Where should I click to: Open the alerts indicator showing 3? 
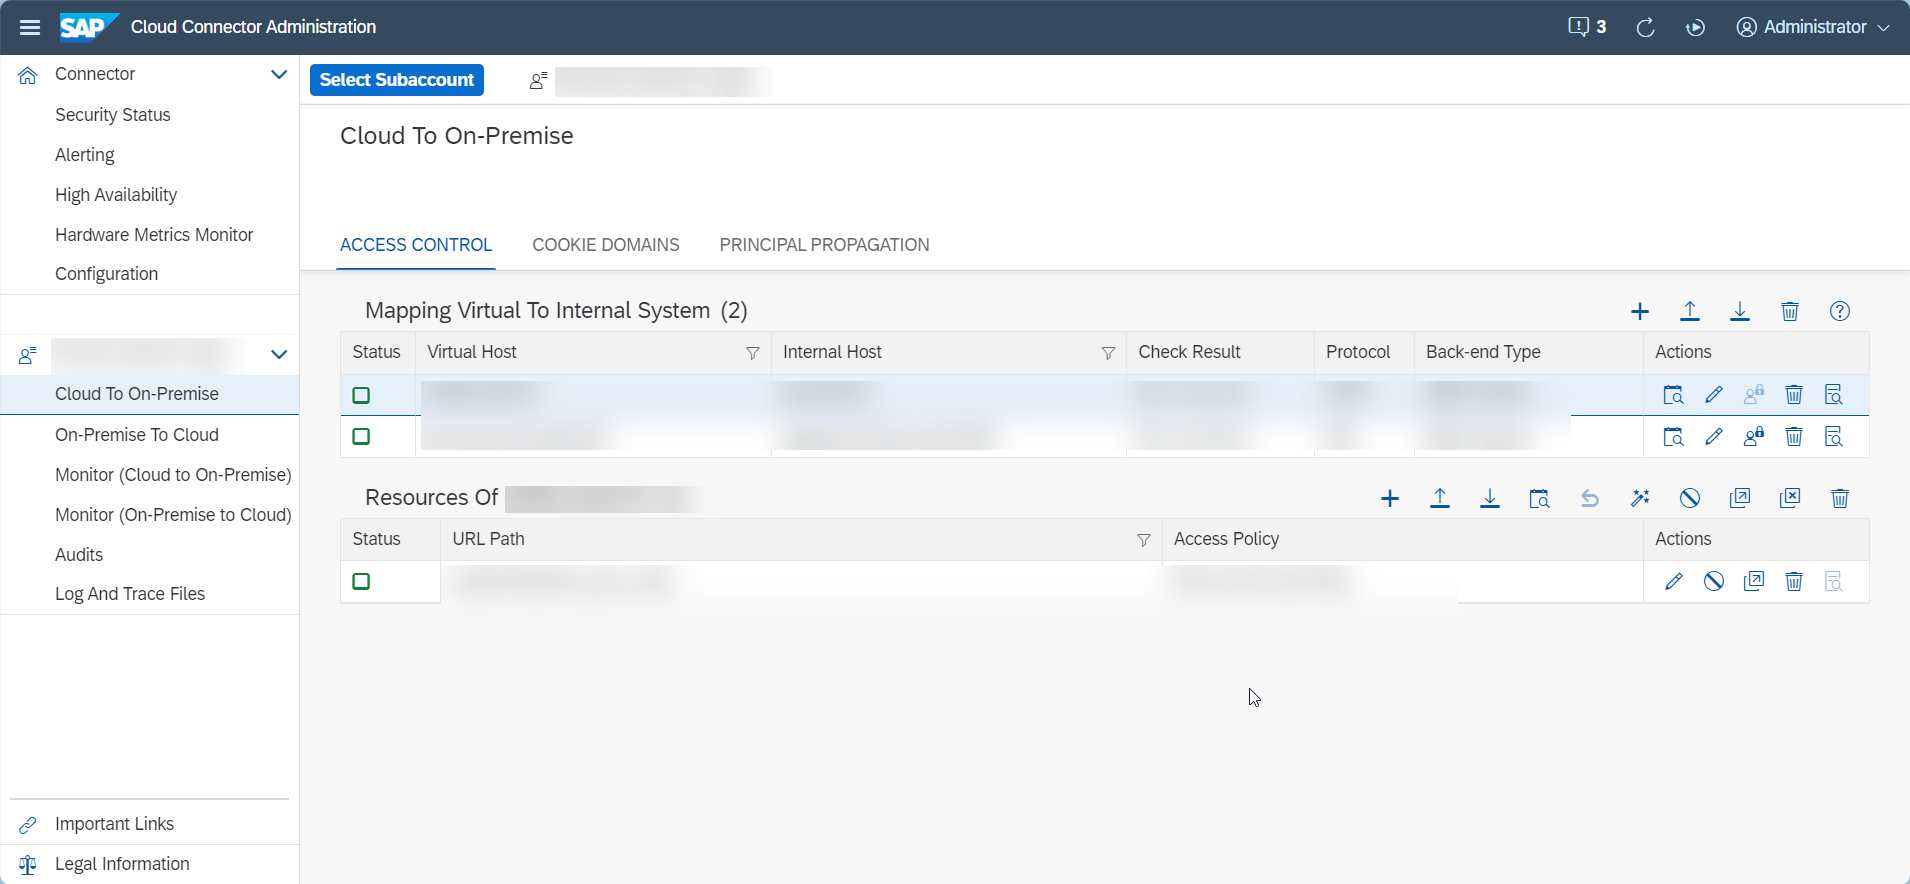click(1587, 27)
